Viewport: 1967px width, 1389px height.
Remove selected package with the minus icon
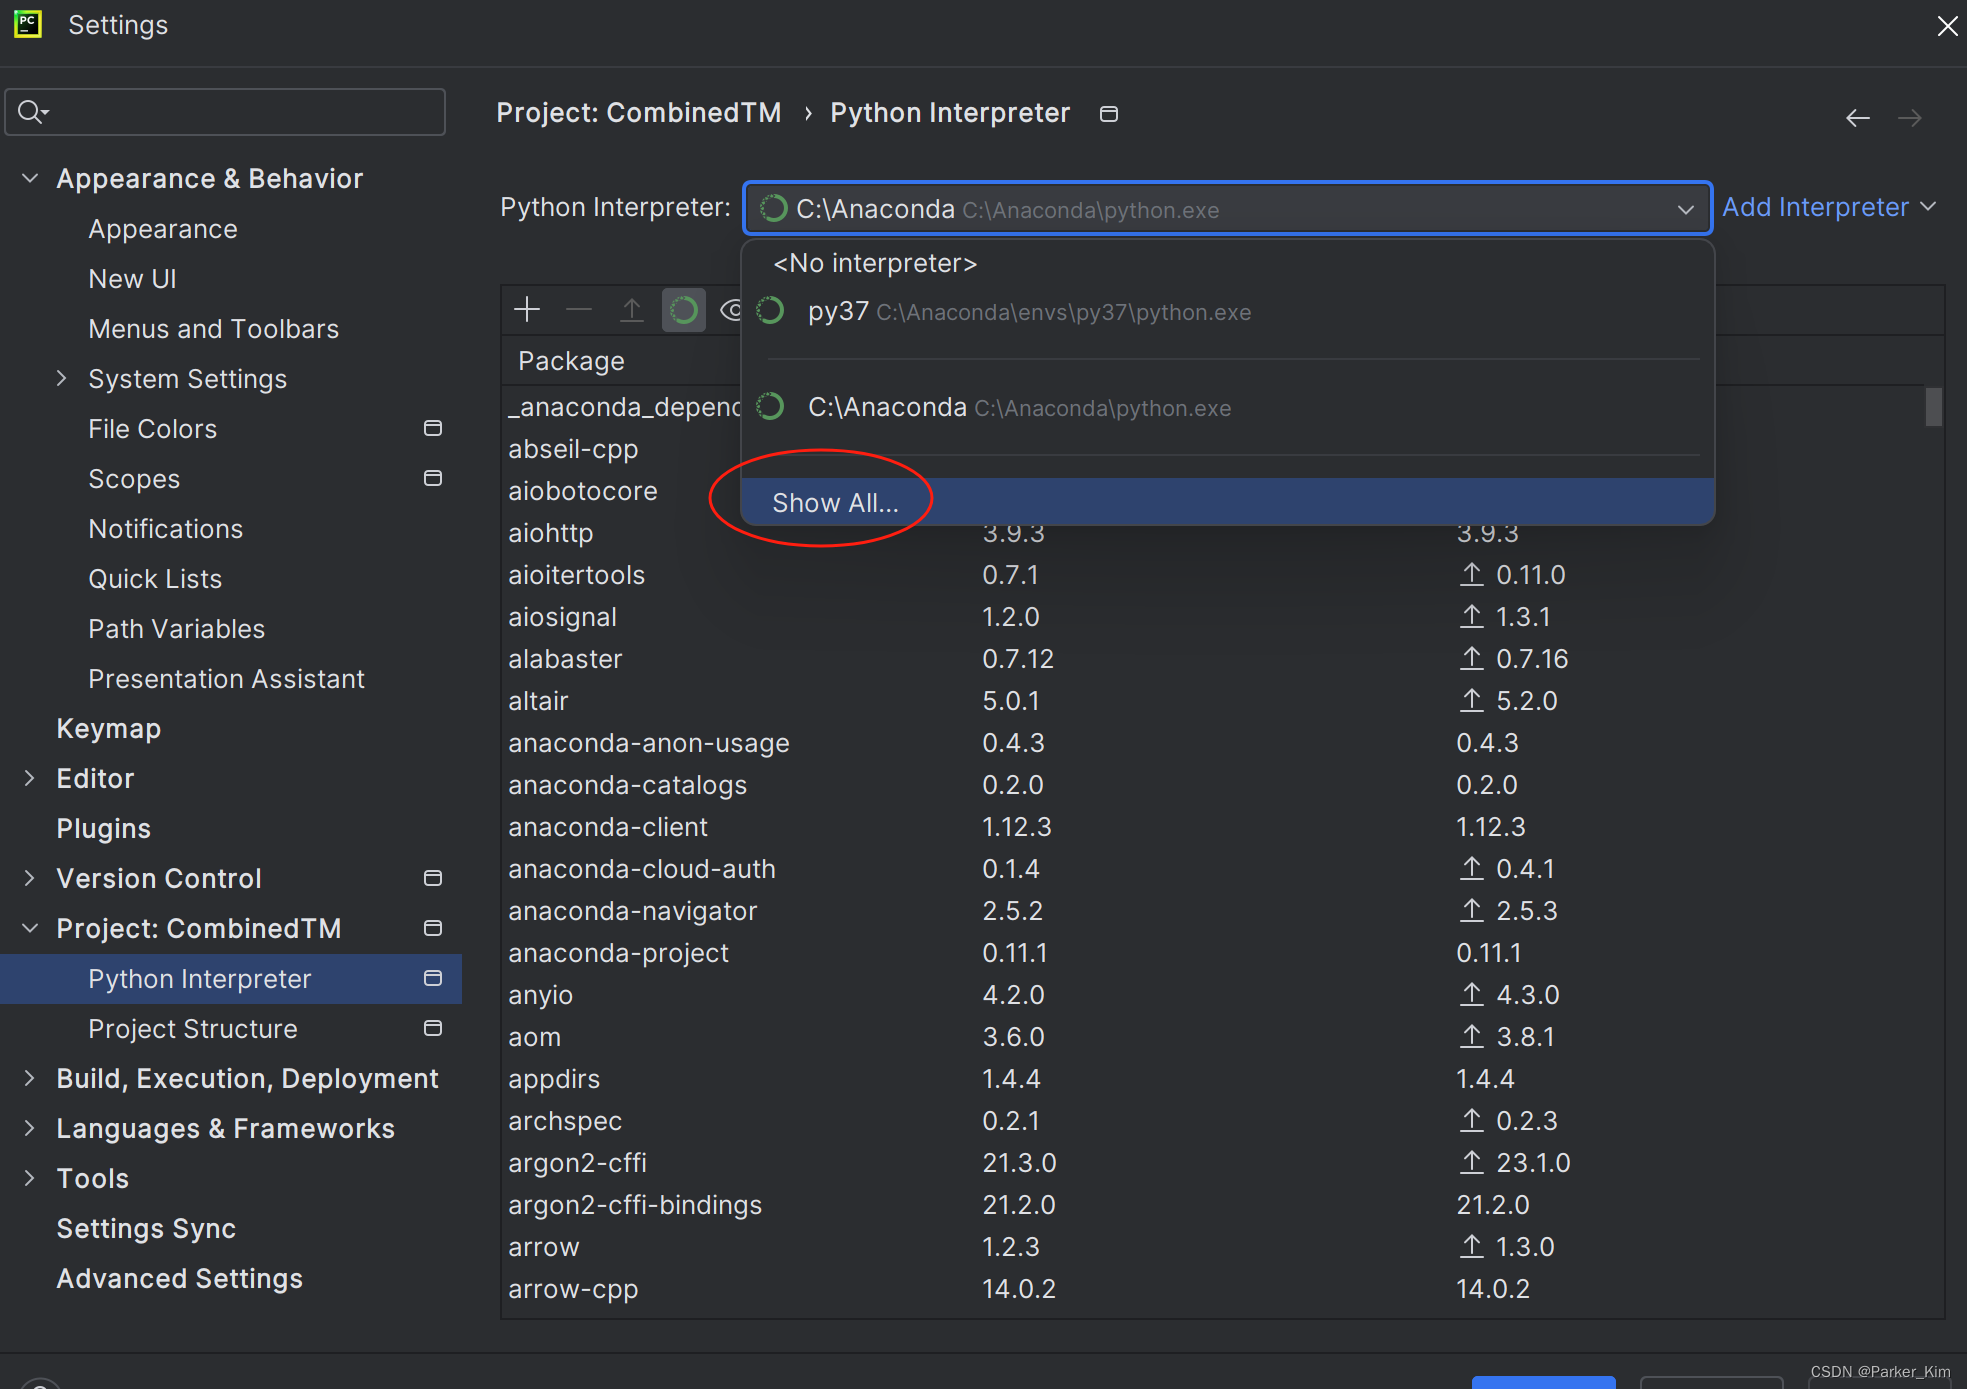579,310
